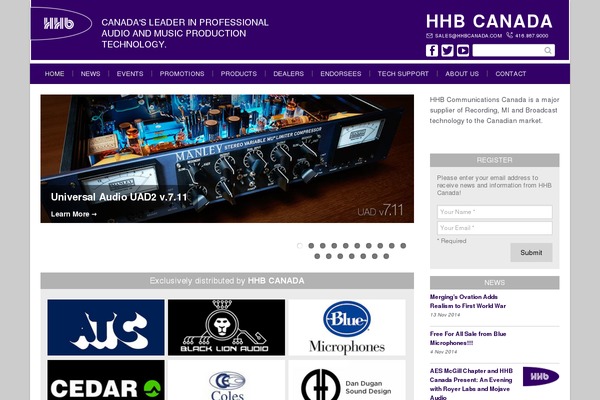Screen dimensions: 600x400
Task: Open the ENDORSEES menu item
Action: (x=341, y=74)
